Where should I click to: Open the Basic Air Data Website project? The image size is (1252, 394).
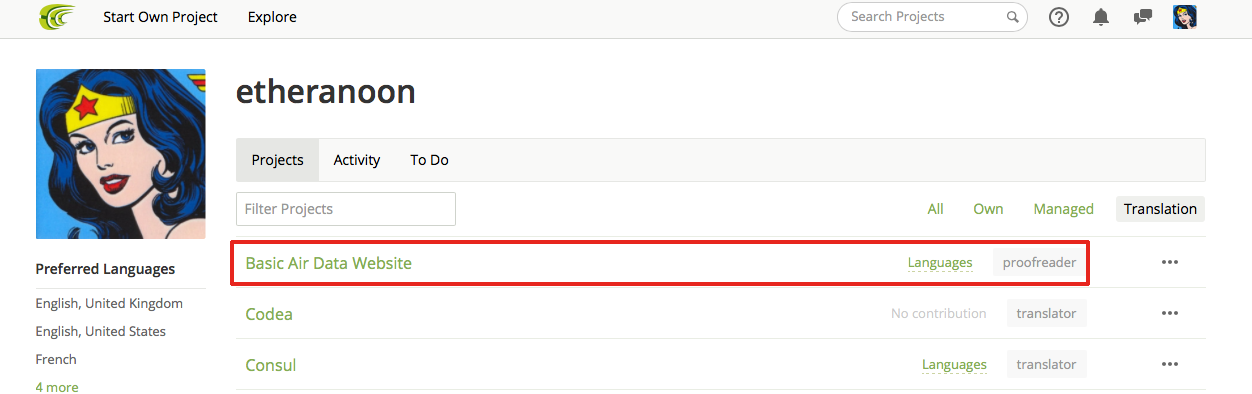[x=329, y=263]
